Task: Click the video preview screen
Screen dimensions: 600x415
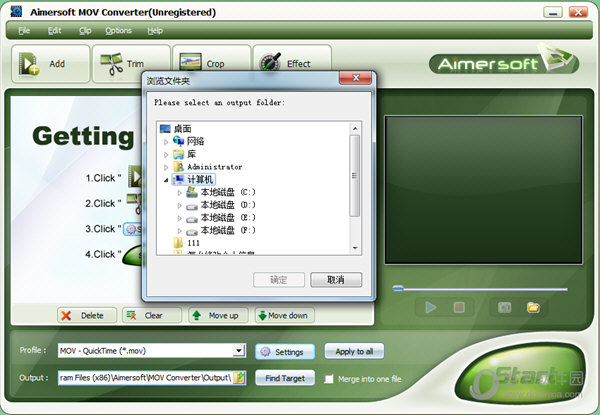Action: [484, 190]
